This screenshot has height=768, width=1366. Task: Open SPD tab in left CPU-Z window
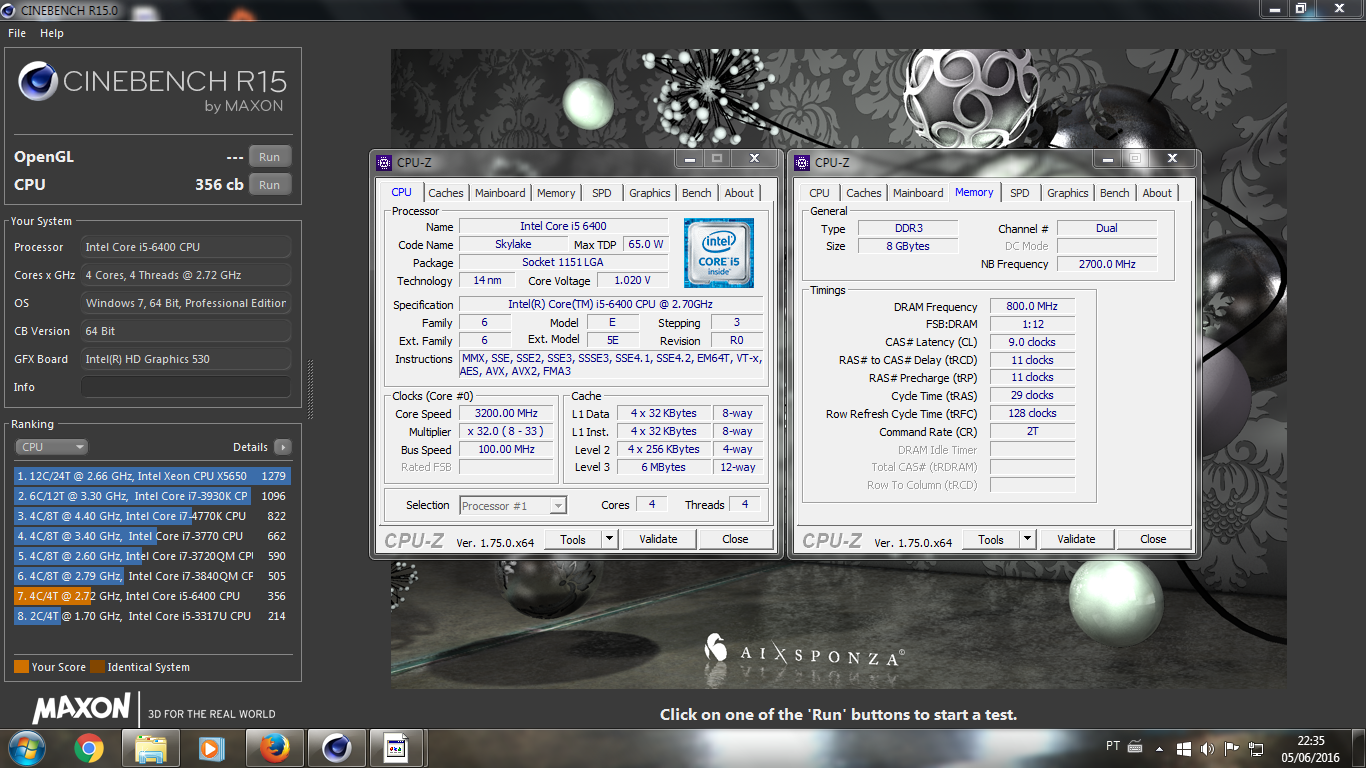pos(601,193)
